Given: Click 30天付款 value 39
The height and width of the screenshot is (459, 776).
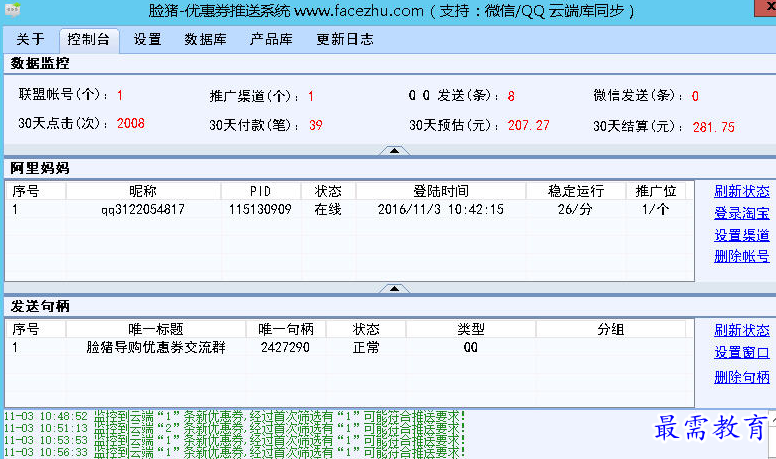Looking at the screenshot, I should pos(316,125).
